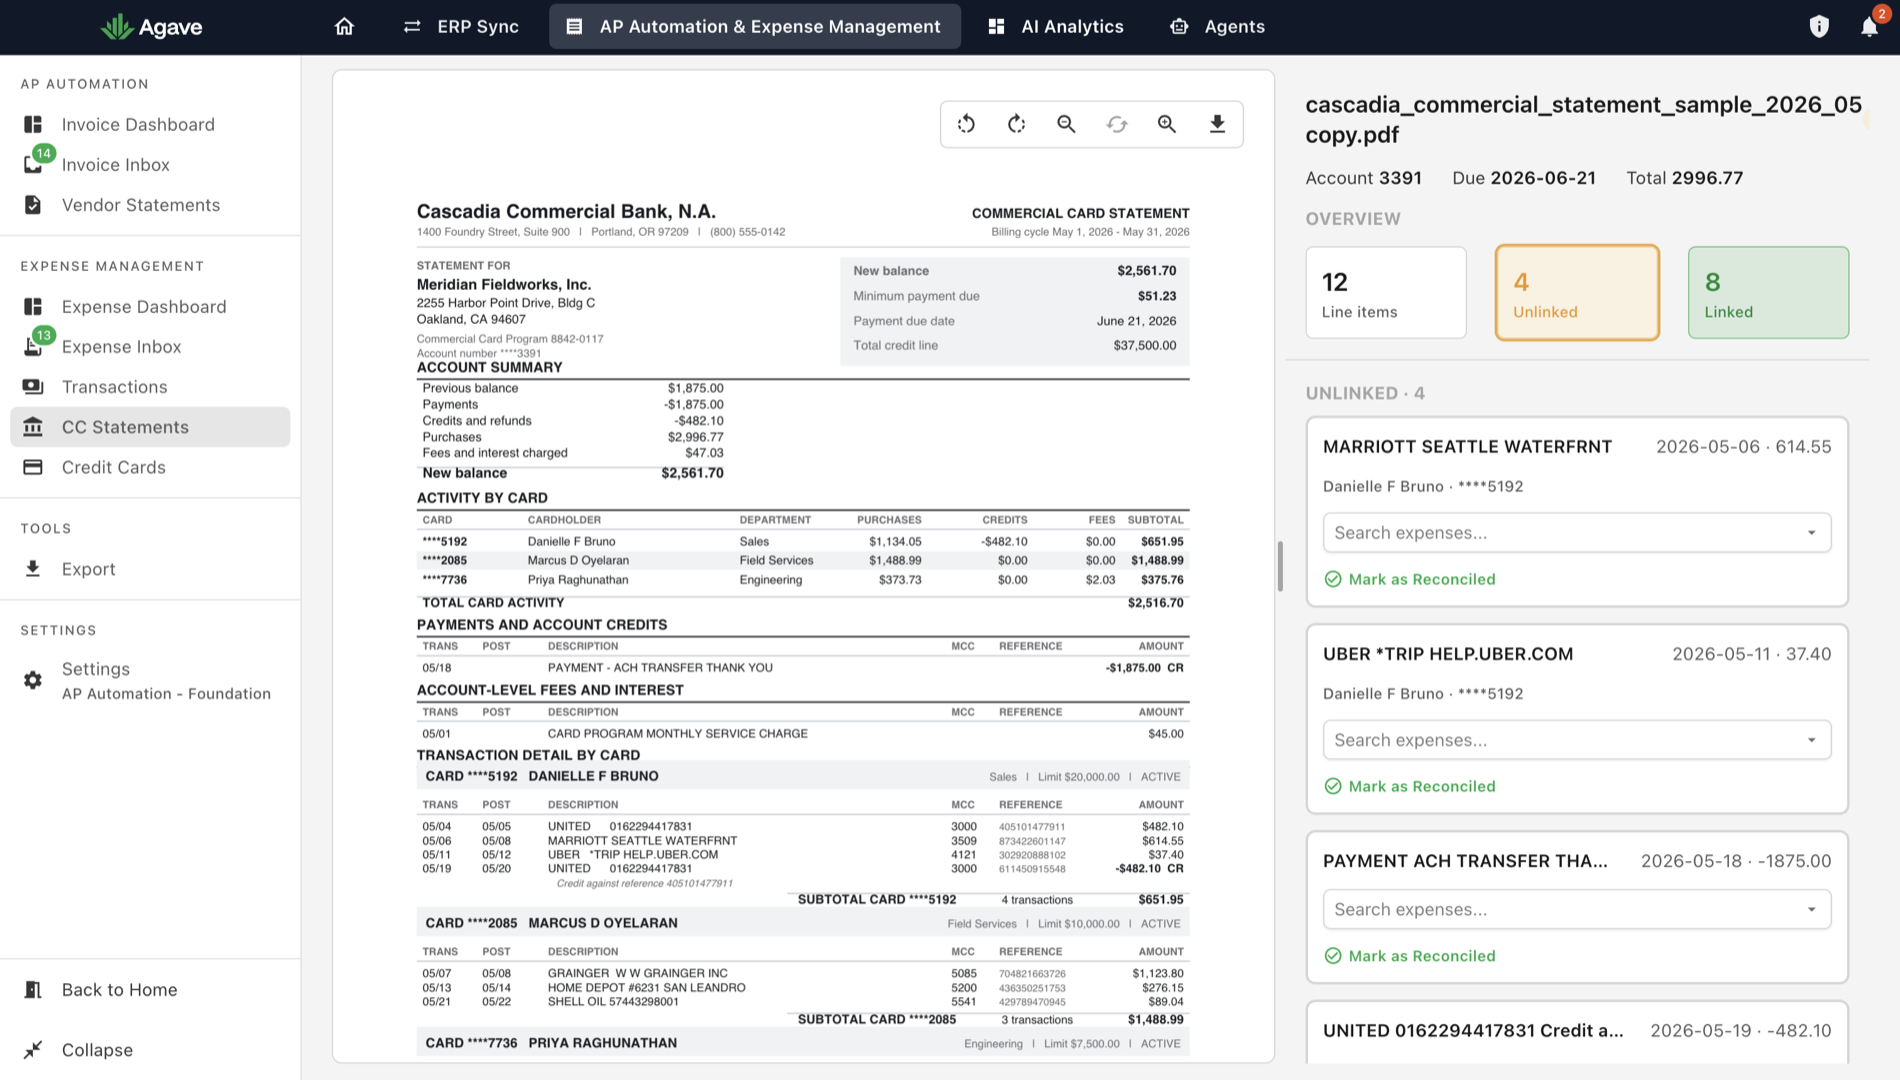Open the Credit Cards page

(x=150, y=467)
